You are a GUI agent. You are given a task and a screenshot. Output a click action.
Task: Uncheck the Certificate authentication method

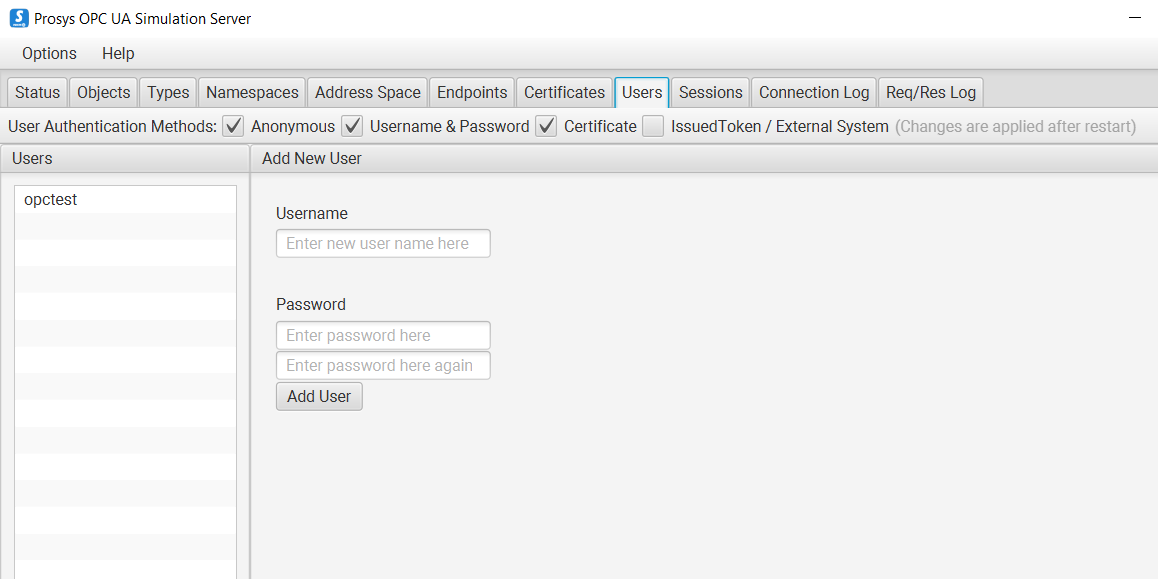[547, 126]
